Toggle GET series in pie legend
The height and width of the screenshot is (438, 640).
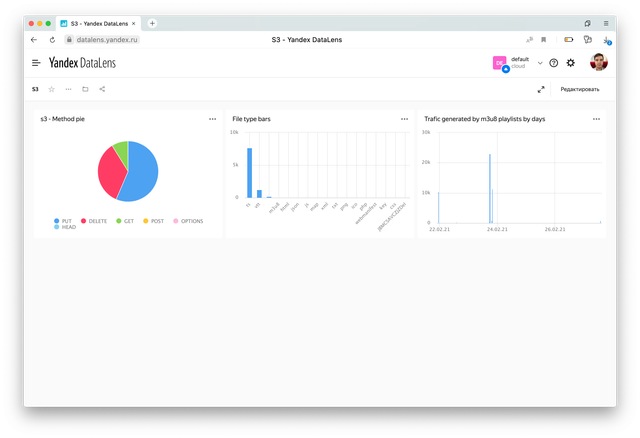pyautogui.click(x=126, y=220)
